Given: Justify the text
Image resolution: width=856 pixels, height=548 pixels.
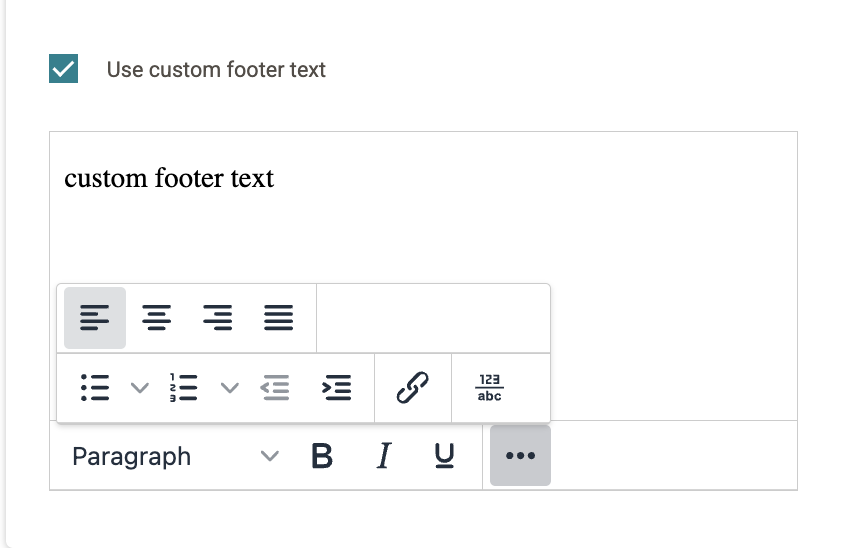Looking at the screenshot, I should [x=279, y=318].
